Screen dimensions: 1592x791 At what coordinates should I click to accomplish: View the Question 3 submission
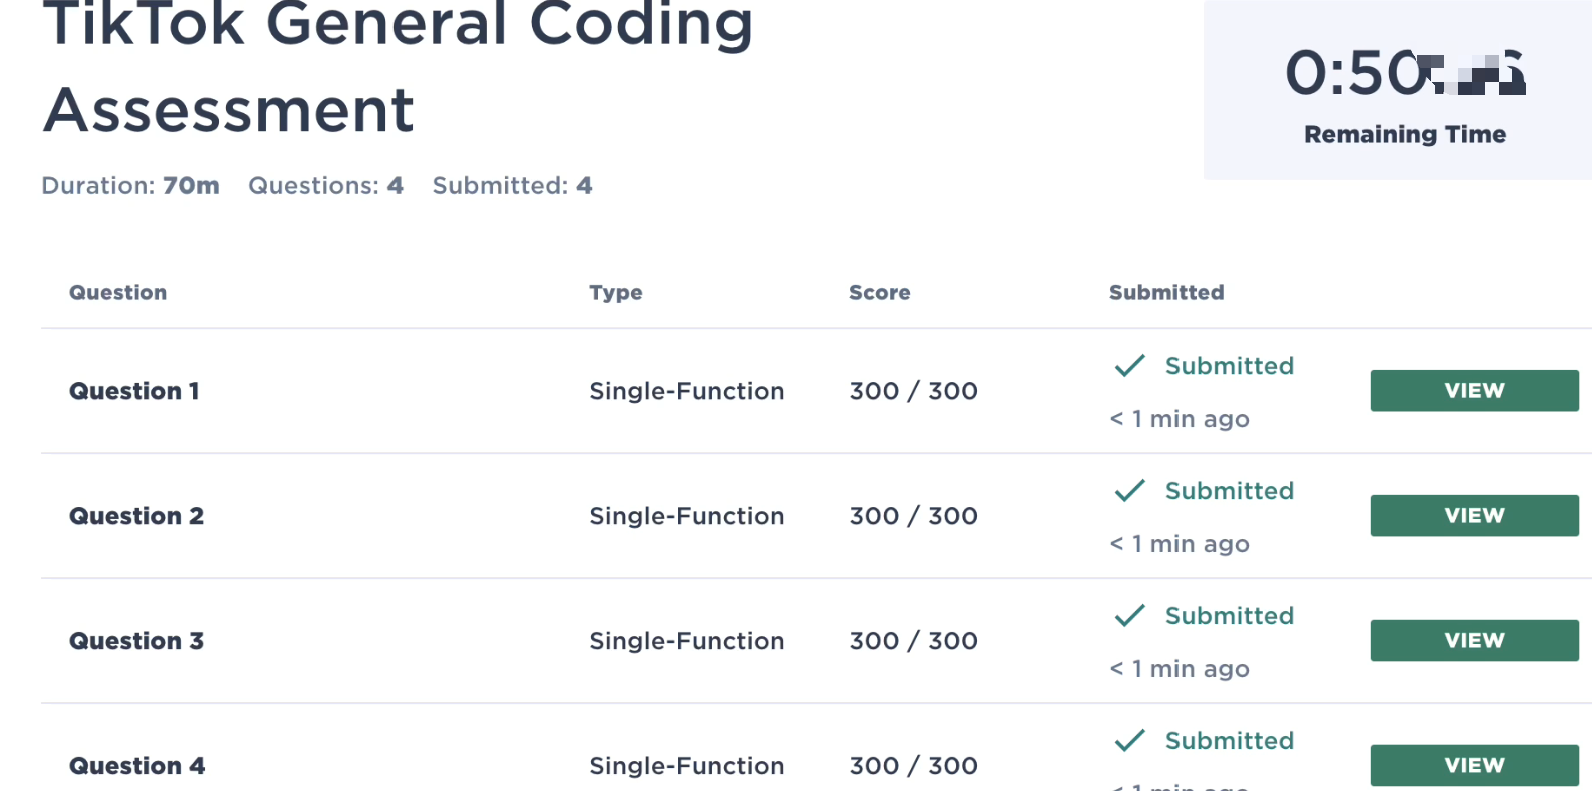(x=1473, y=641)
